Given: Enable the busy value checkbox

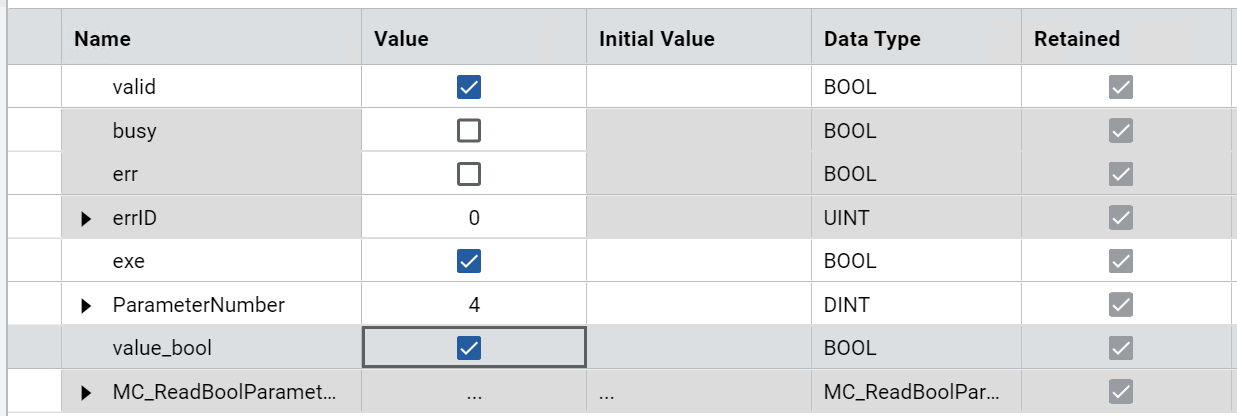Looking at the screenshot, I should point(468,131).
